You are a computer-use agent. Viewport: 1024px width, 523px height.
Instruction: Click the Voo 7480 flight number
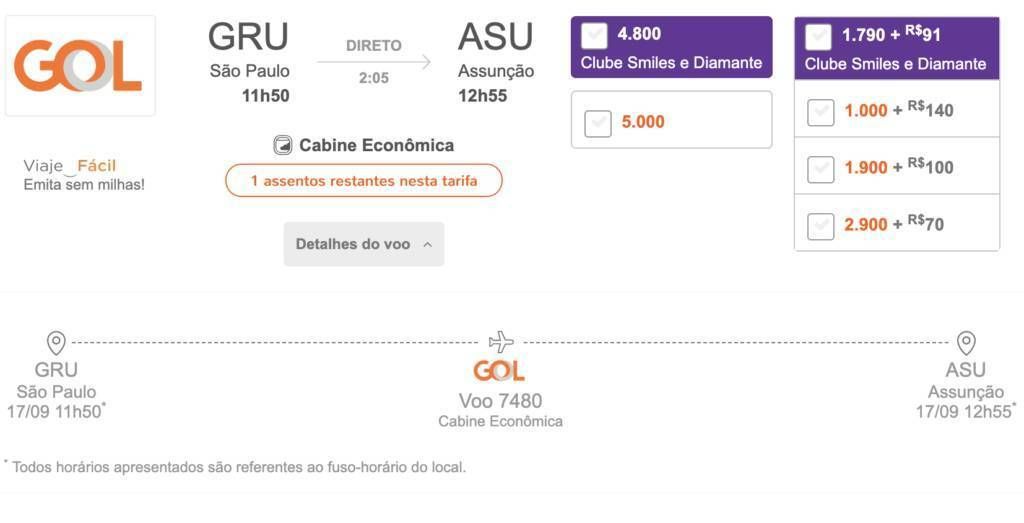tap(500, 400)
